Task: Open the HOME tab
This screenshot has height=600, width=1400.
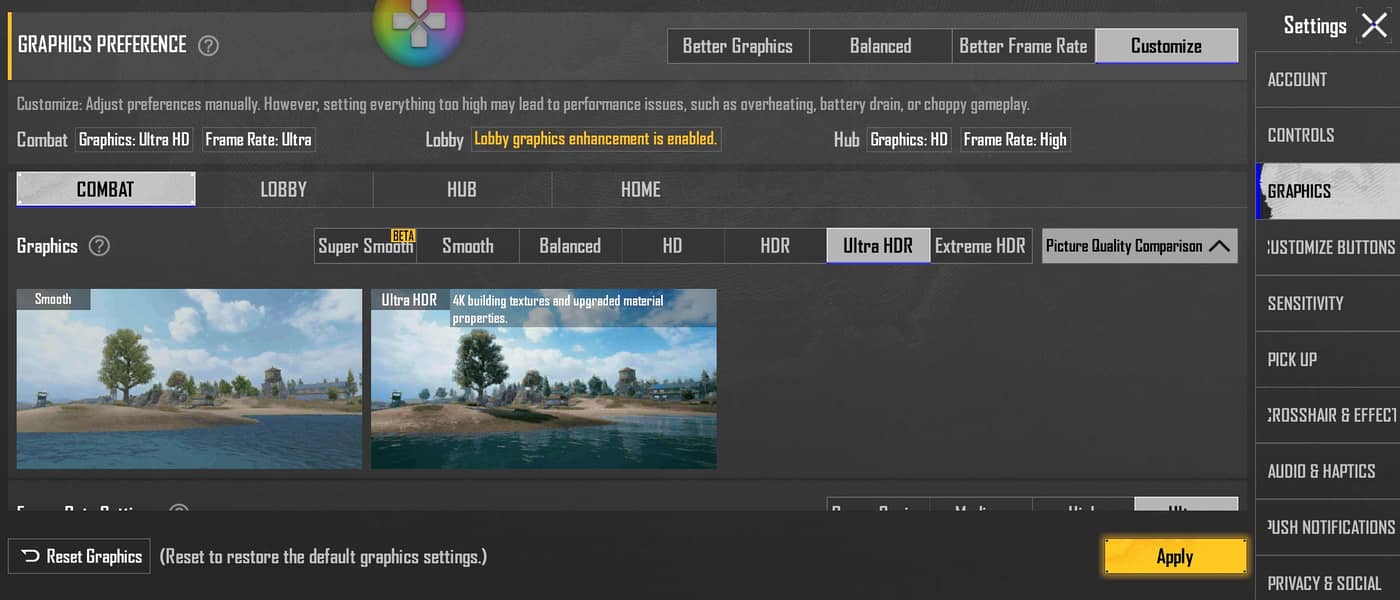Action: pyautogui.click(x=641, y=189)
